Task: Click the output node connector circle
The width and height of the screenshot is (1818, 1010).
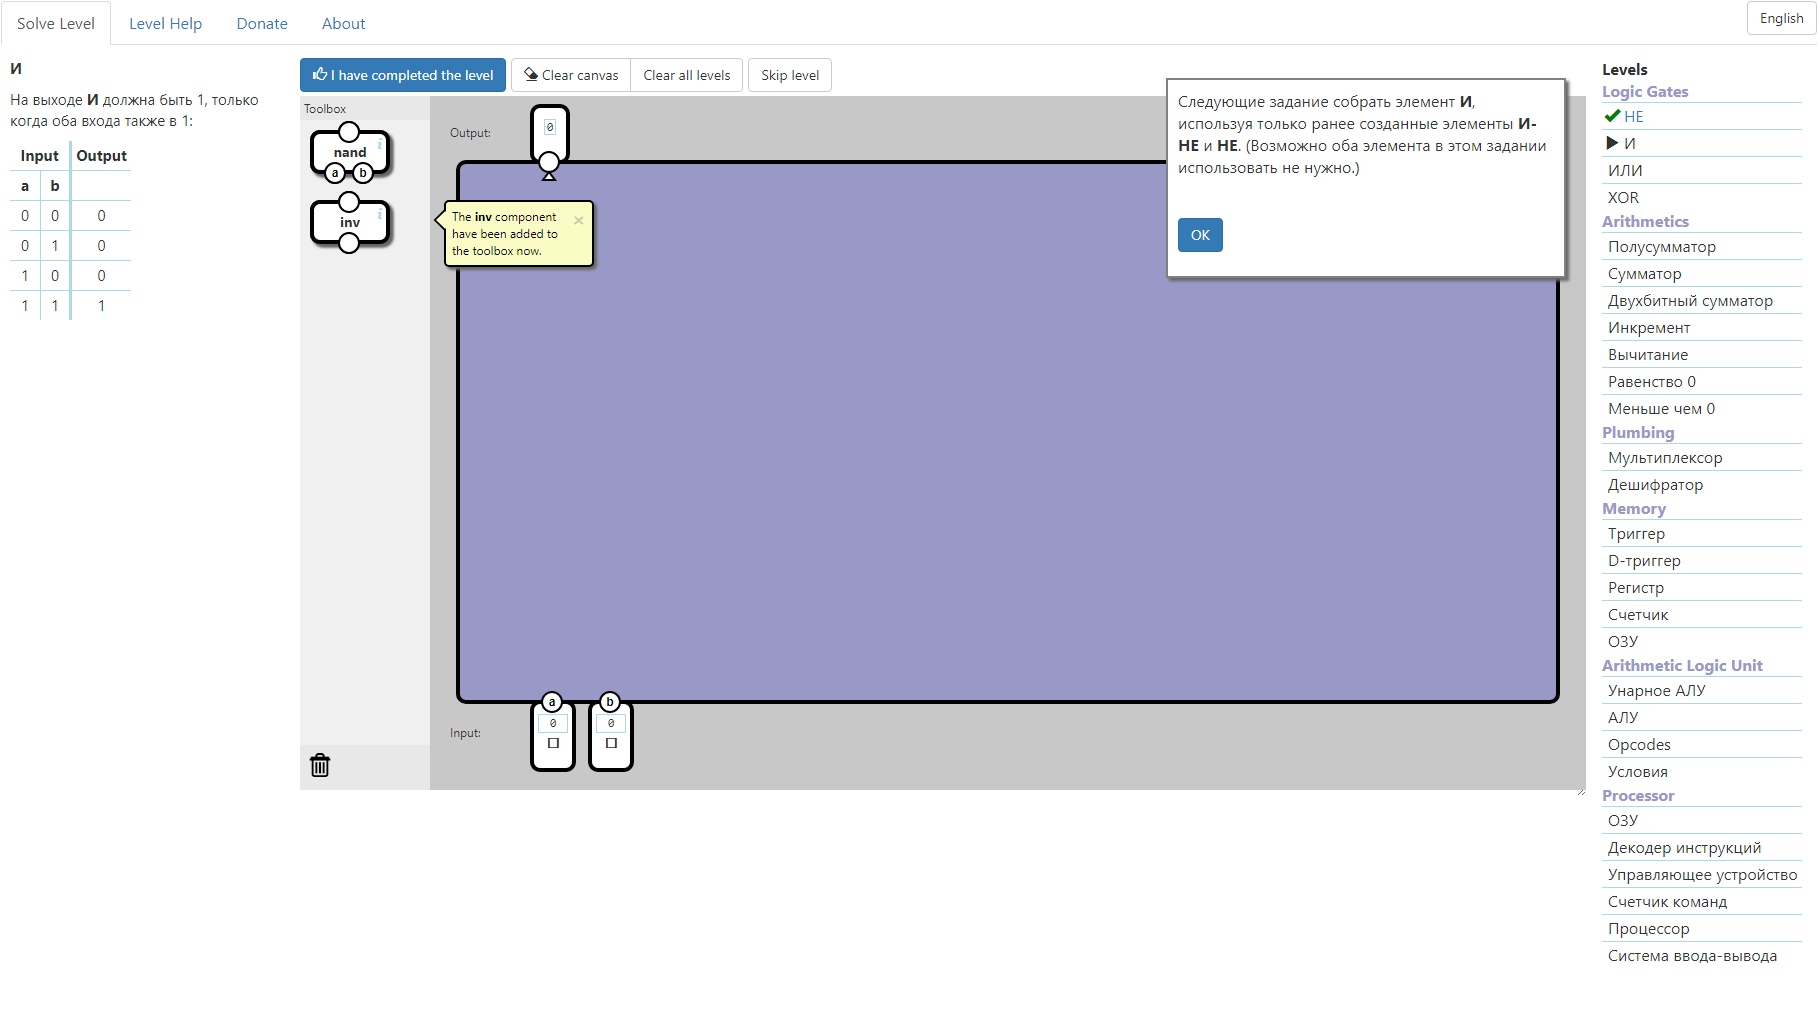Action: [x=549, y=162]
